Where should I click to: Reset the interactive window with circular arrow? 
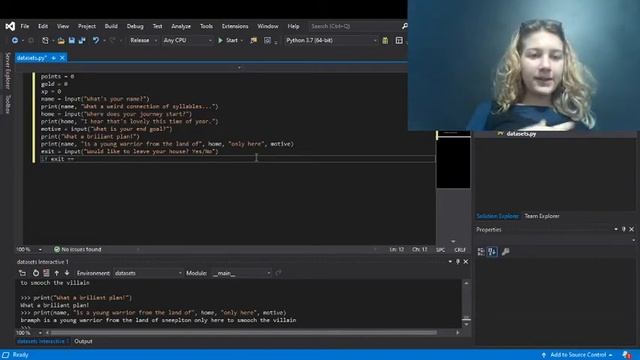pyautogui.click(x=36, y=273)
